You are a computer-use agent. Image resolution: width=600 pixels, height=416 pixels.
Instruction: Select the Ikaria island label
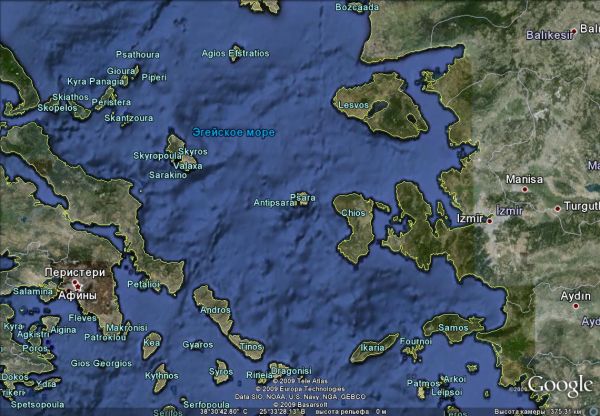pos(371,347)
